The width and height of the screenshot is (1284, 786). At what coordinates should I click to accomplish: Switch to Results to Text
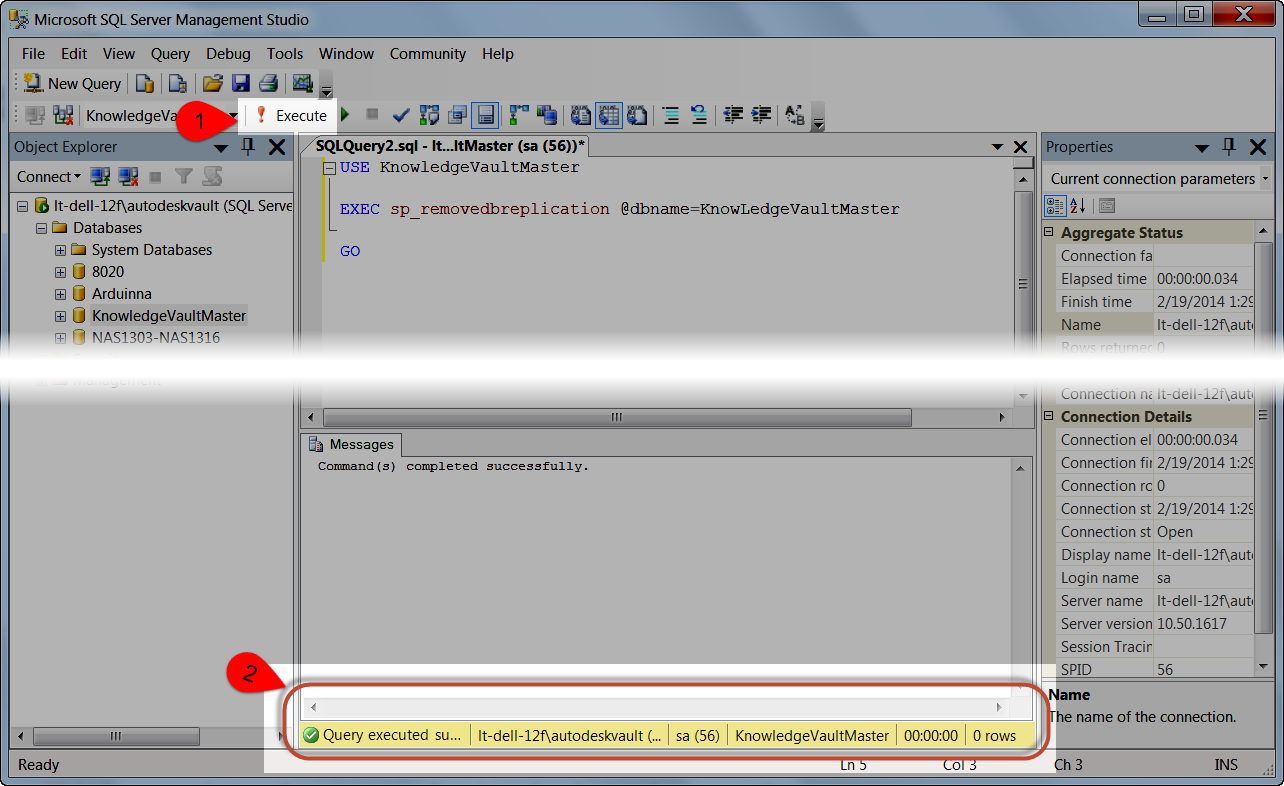click(581, 116)
